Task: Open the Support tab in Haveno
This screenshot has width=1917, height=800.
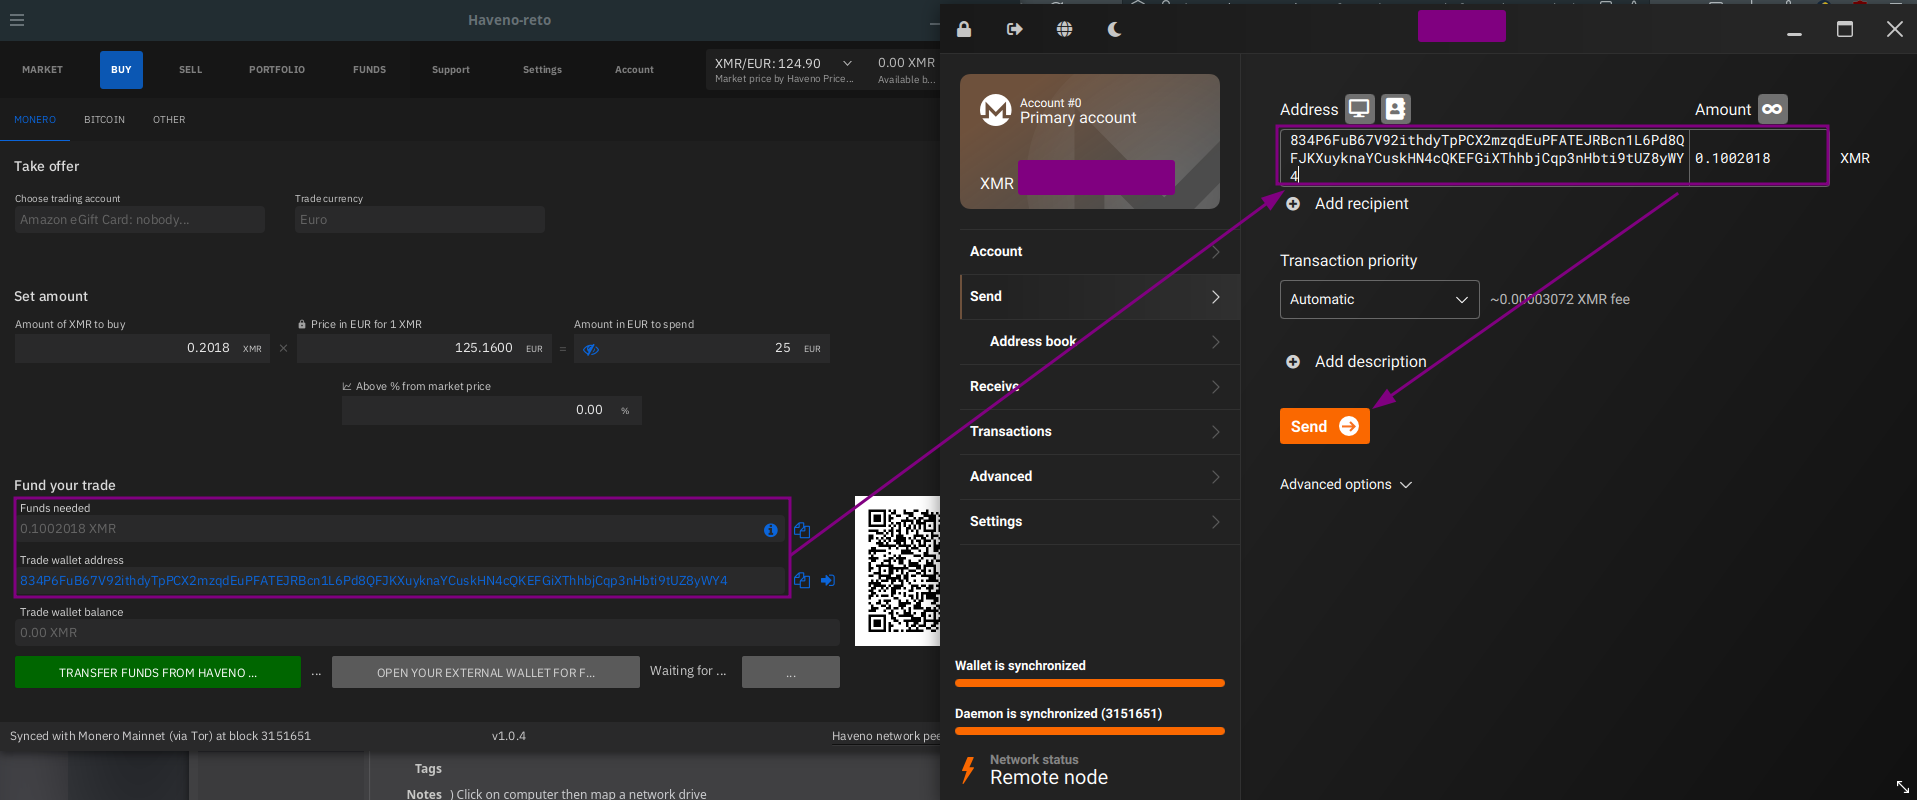Action: pyautogui.click(x=450, y=70)
